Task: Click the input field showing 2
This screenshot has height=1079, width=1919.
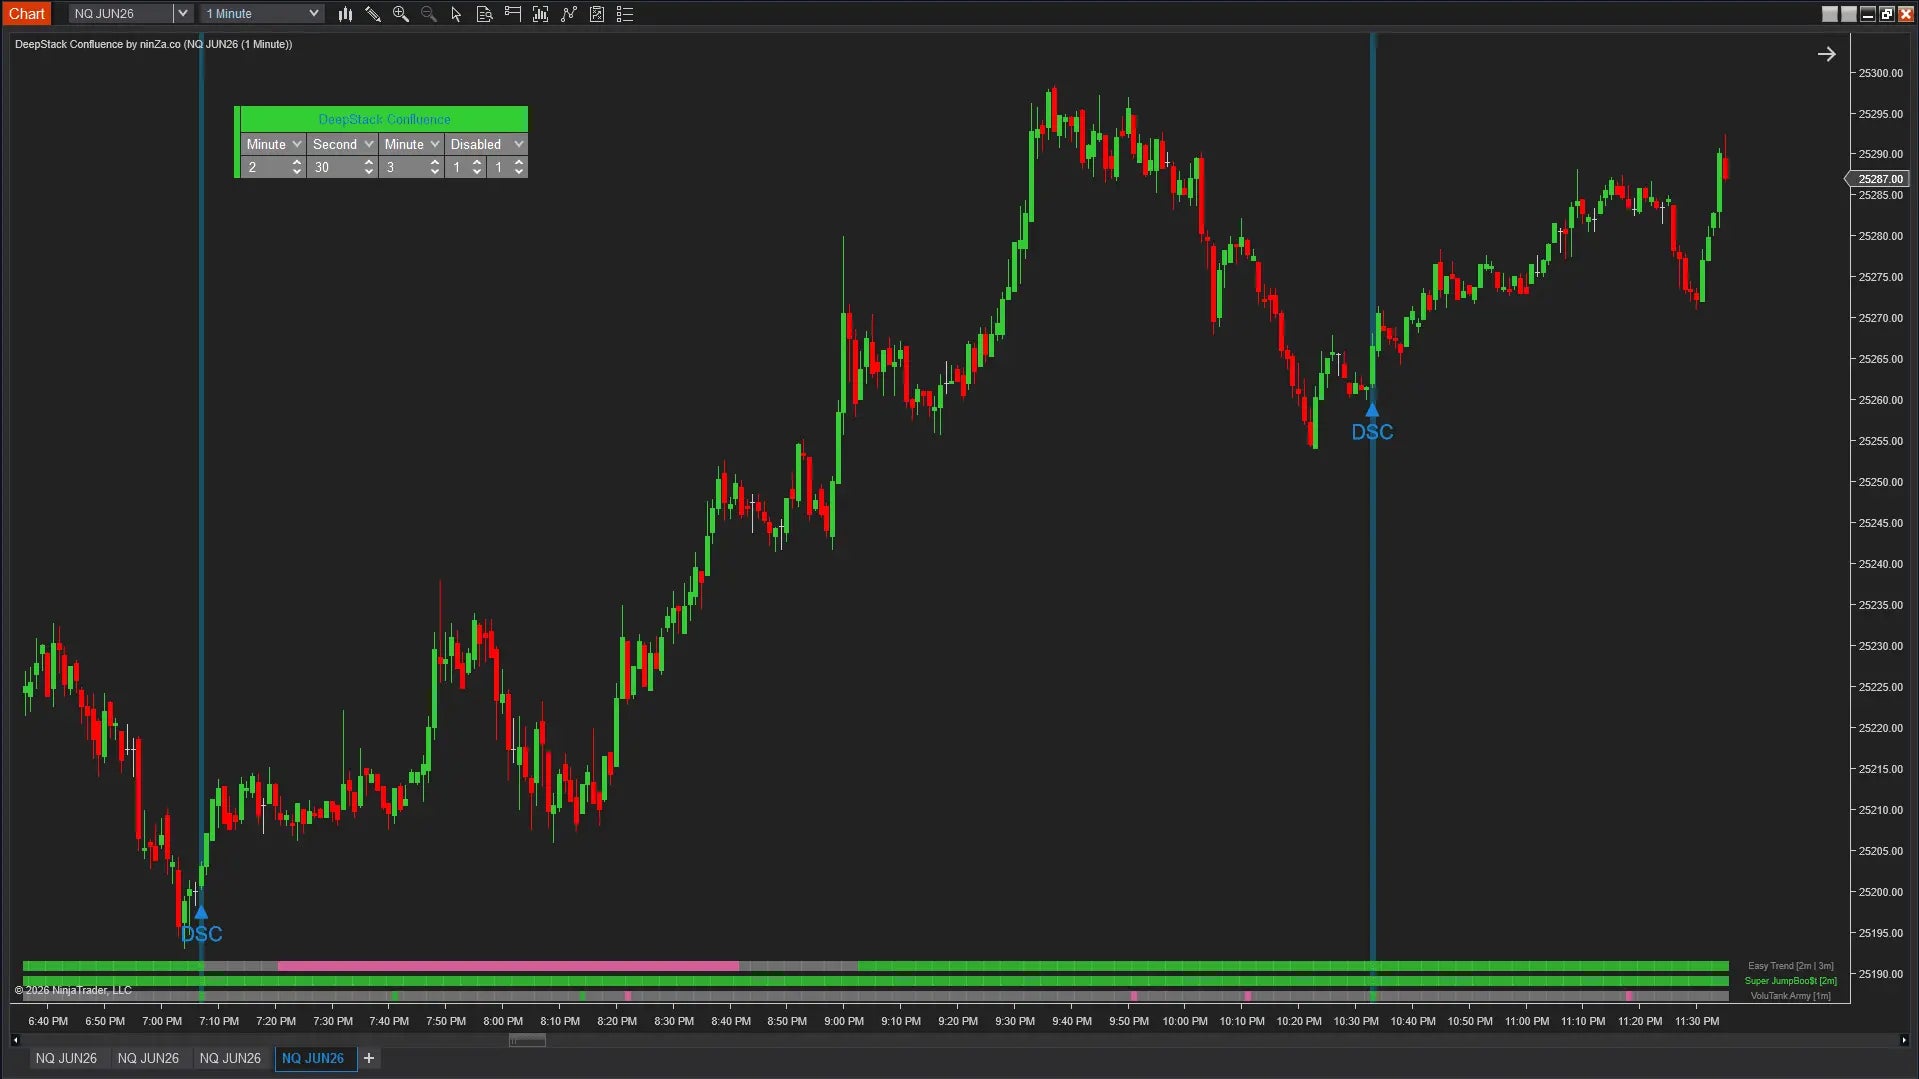Action: 266,167
